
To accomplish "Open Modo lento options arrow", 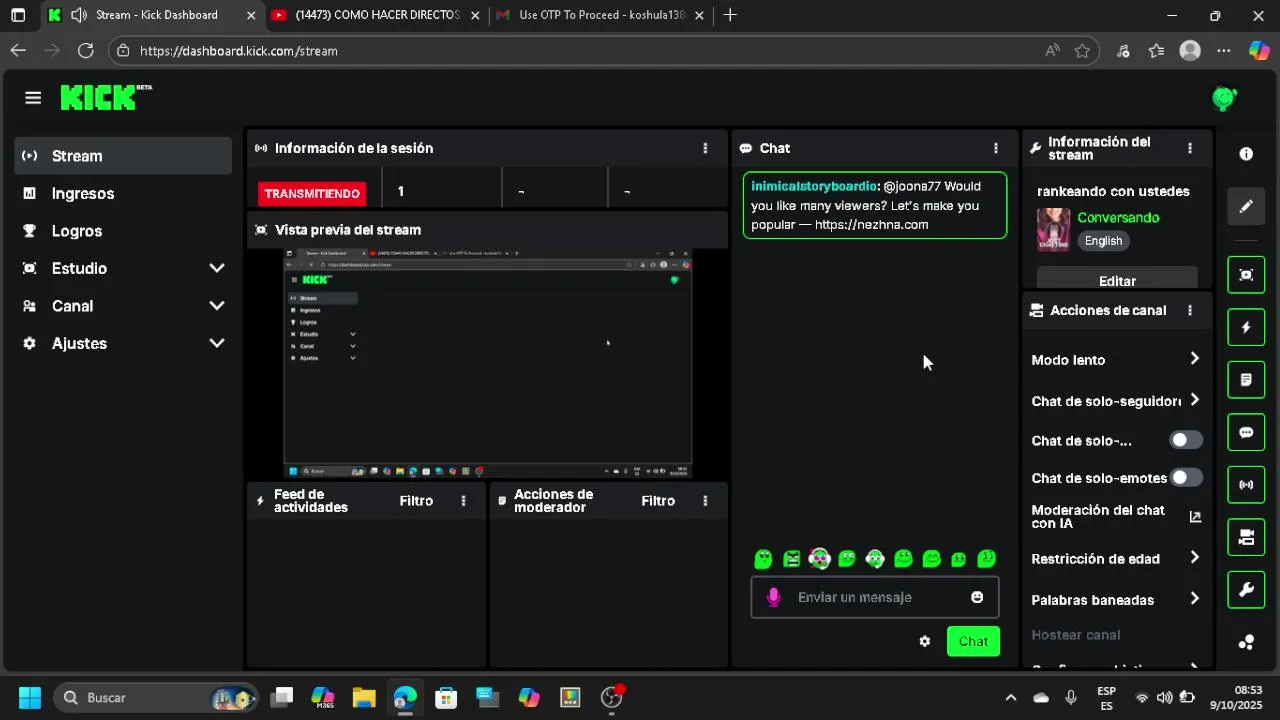I will click(1194, 359).
